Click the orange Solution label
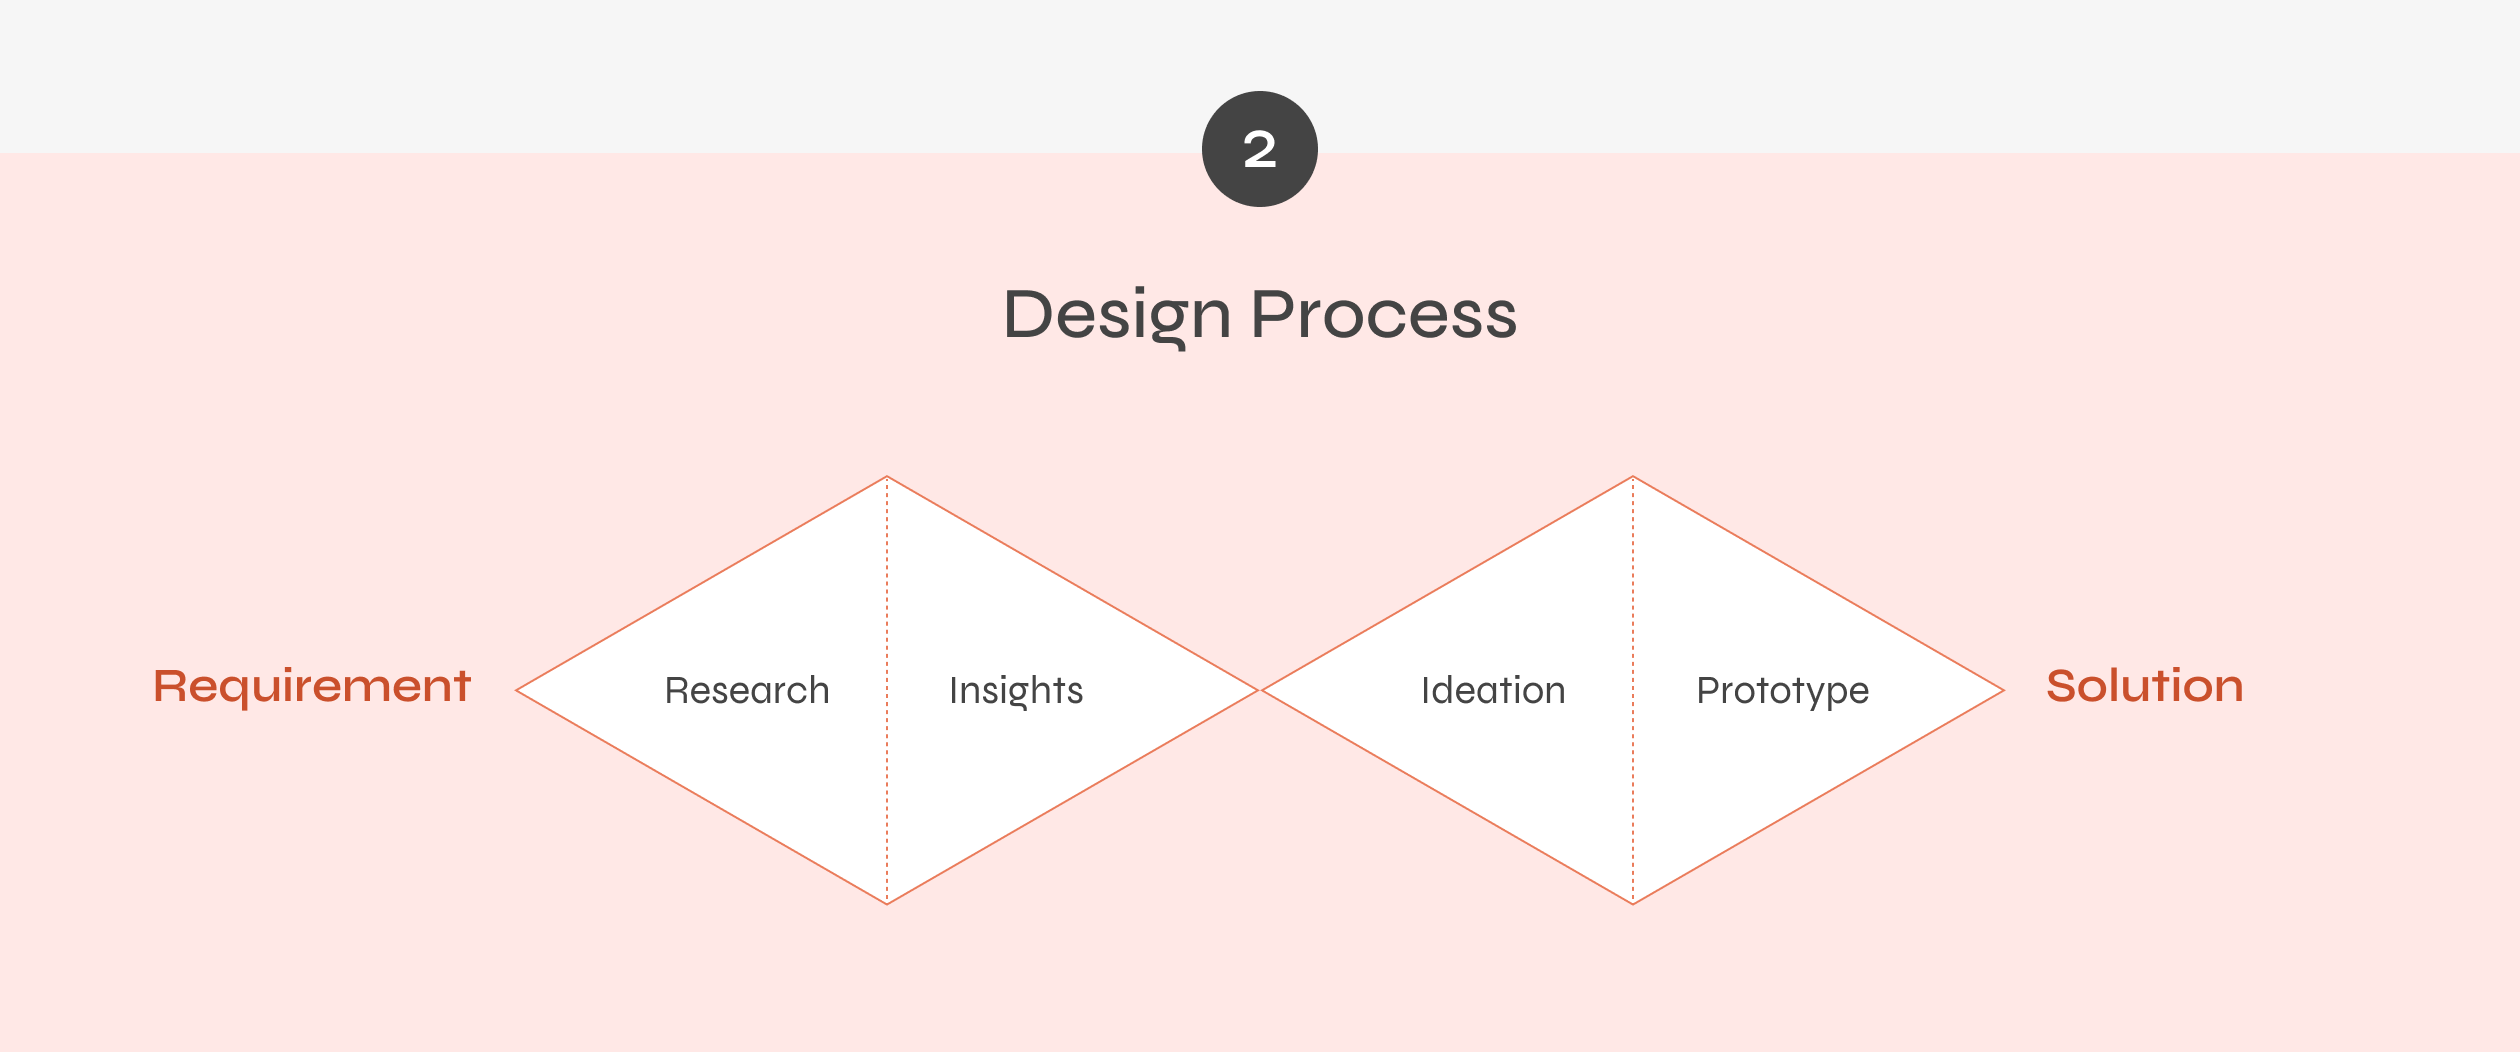This screenshot has height=1052, width=2520. [x=2145, y=686]
